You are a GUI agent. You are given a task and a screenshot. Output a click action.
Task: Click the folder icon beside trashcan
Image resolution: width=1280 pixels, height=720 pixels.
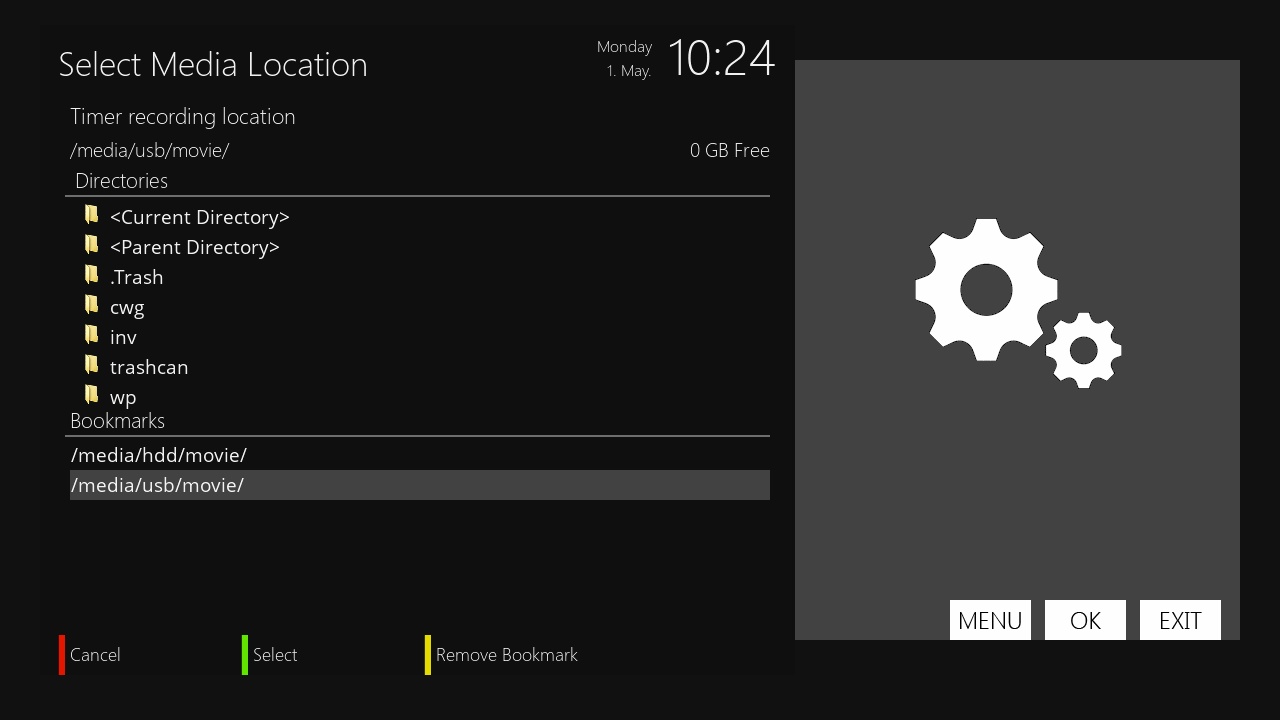click(91, 364)
